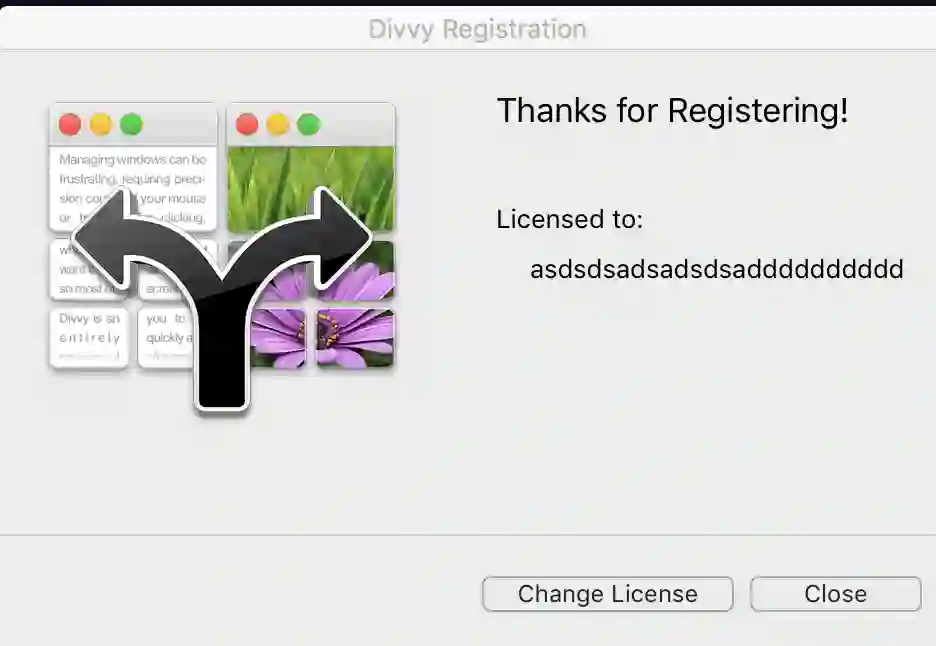Click the Divvy Registration window title
Screen dimensions: 936x646
tap(477, 29)
